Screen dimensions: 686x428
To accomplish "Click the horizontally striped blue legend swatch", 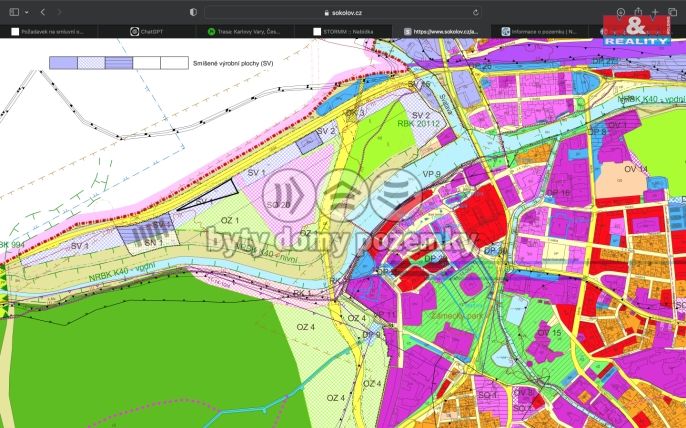I will (x=118, y=62).
